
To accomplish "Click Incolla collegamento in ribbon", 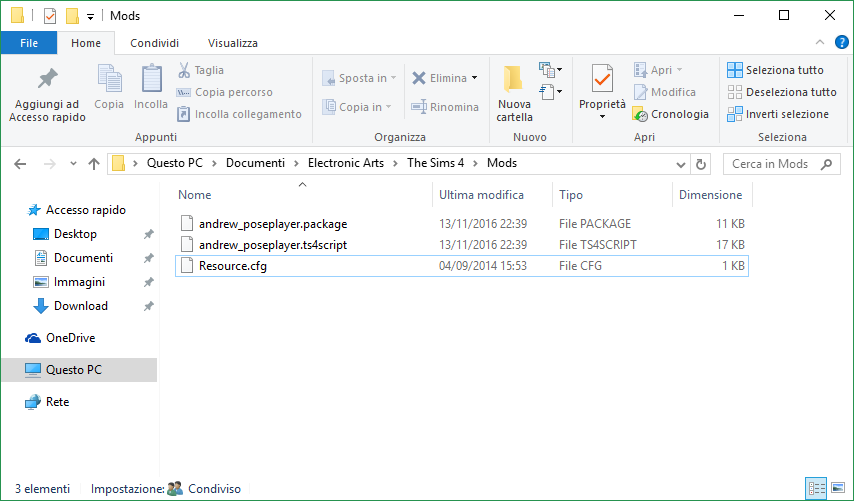I will 240,114.
